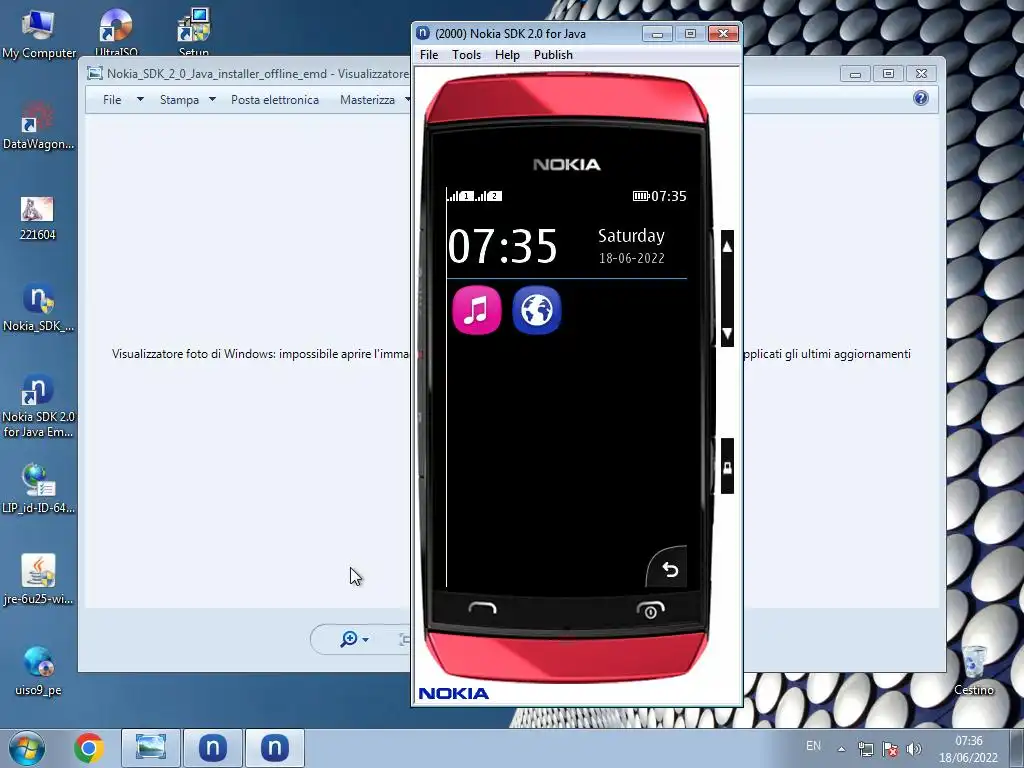The image size is (1024, 768).
Task: Open the music player app on phone
Action: pos(477,310)
